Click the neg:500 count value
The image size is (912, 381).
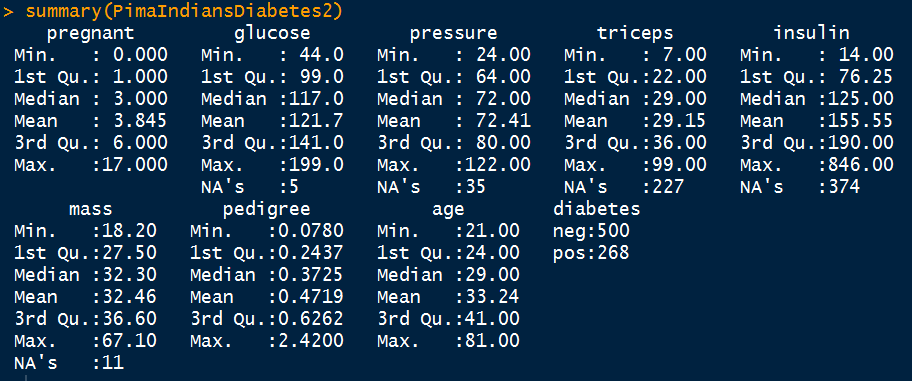pos(591,231)
